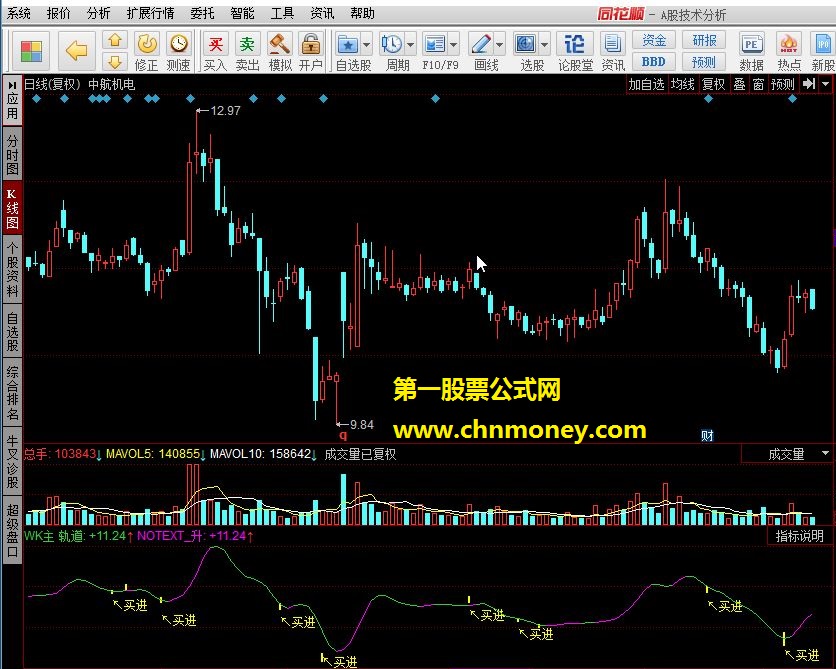Switch to 个股资料 sidebar tab
The image size is (836, 669).
(x=12, y=269)
